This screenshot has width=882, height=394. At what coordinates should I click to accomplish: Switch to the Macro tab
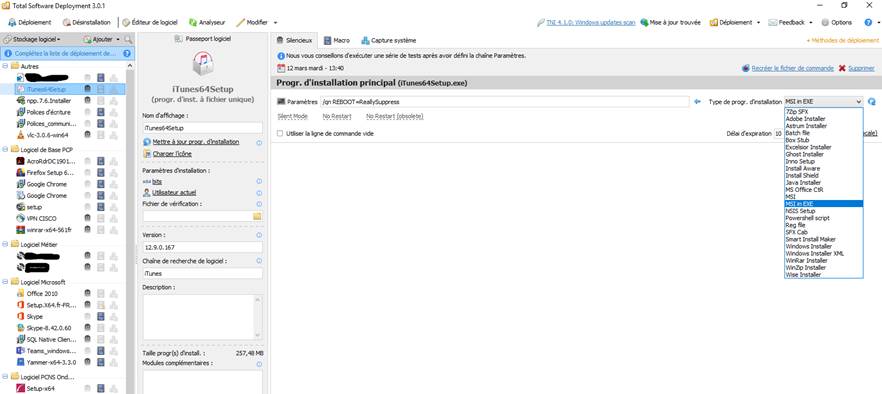point(337,41)
